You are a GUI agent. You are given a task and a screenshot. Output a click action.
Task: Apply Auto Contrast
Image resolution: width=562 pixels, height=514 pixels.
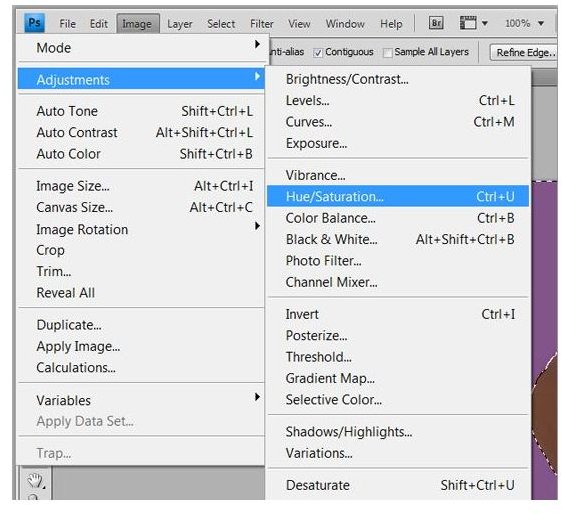(x=142, y=133)
